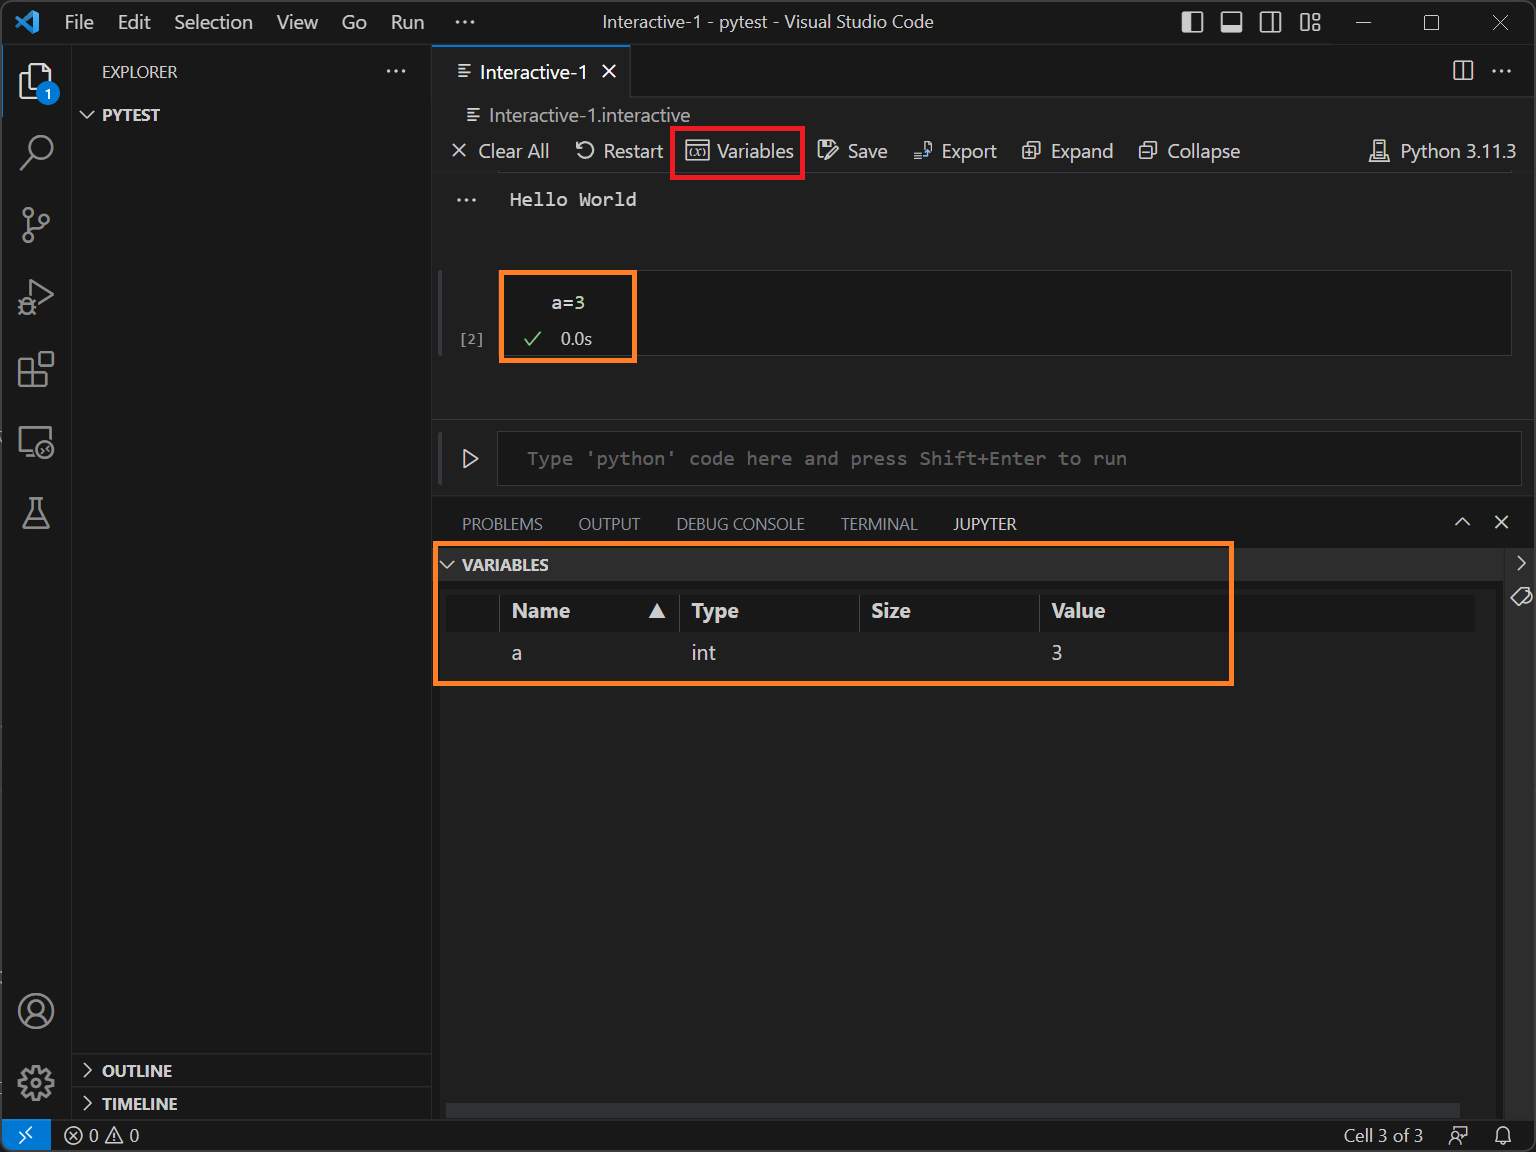This screenshot has width=1536, height=1152.
Task: Open the Selection menu
Action: click(x=213, y=22)
